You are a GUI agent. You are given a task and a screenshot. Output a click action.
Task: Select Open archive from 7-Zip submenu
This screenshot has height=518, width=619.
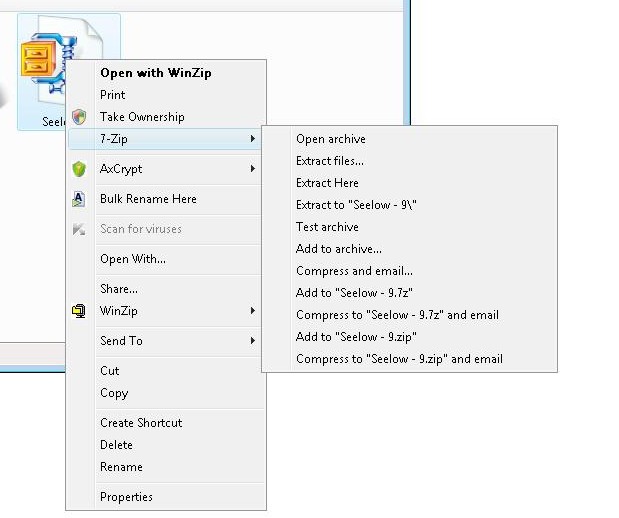point(331,139)
